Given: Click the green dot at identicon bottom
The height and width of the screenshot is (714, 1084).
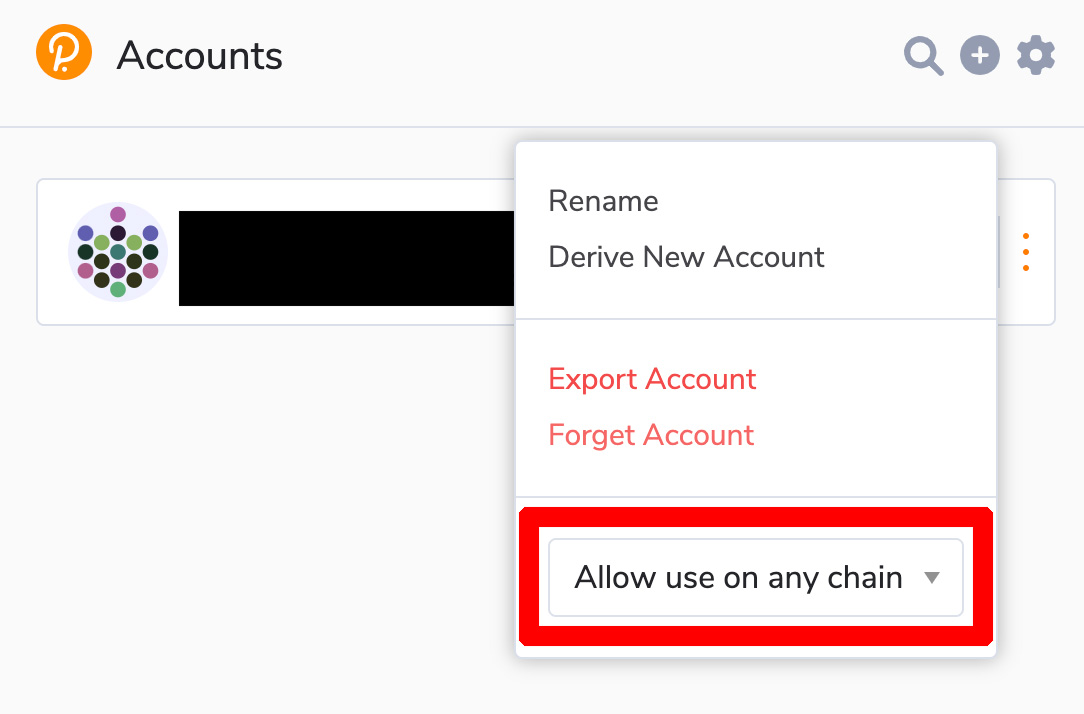Looking at the screenshot, I should (x=118, y=289).
